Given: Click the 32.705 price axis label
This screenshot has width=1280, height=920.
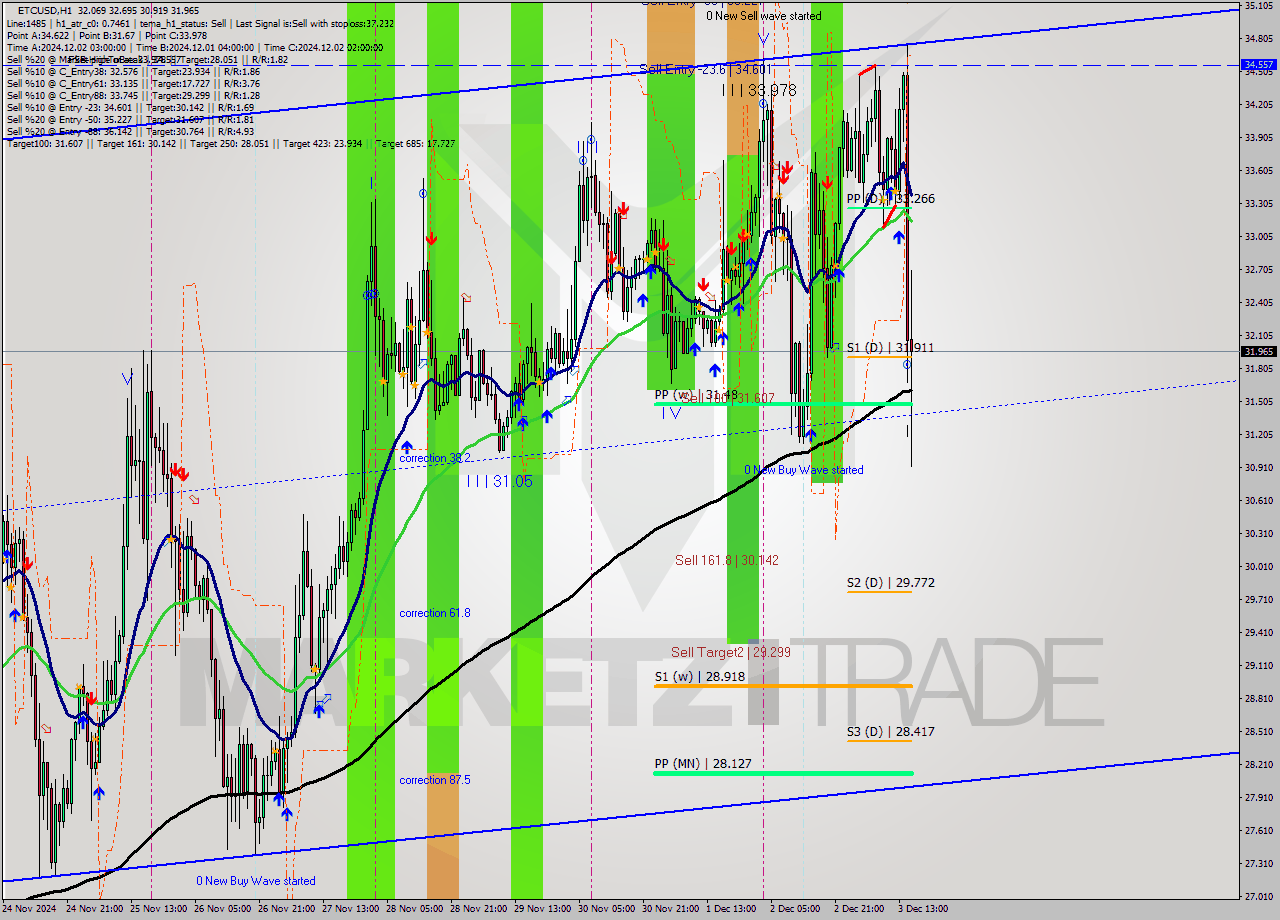Looking at the screenshot, I should pyautogui.click(x=1258, y=270).
